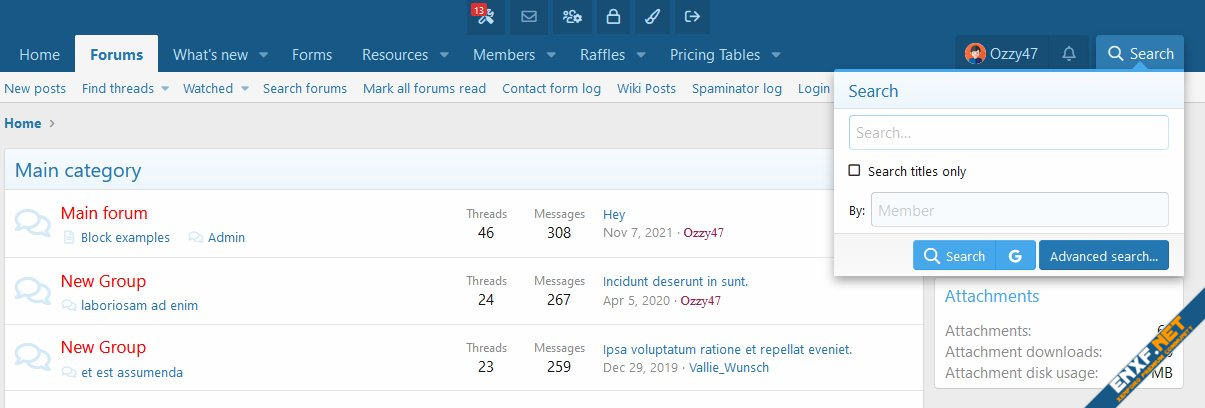Open the Forms navigation tab
This screenshot has width=1205, height=408.
click(312, 55)
